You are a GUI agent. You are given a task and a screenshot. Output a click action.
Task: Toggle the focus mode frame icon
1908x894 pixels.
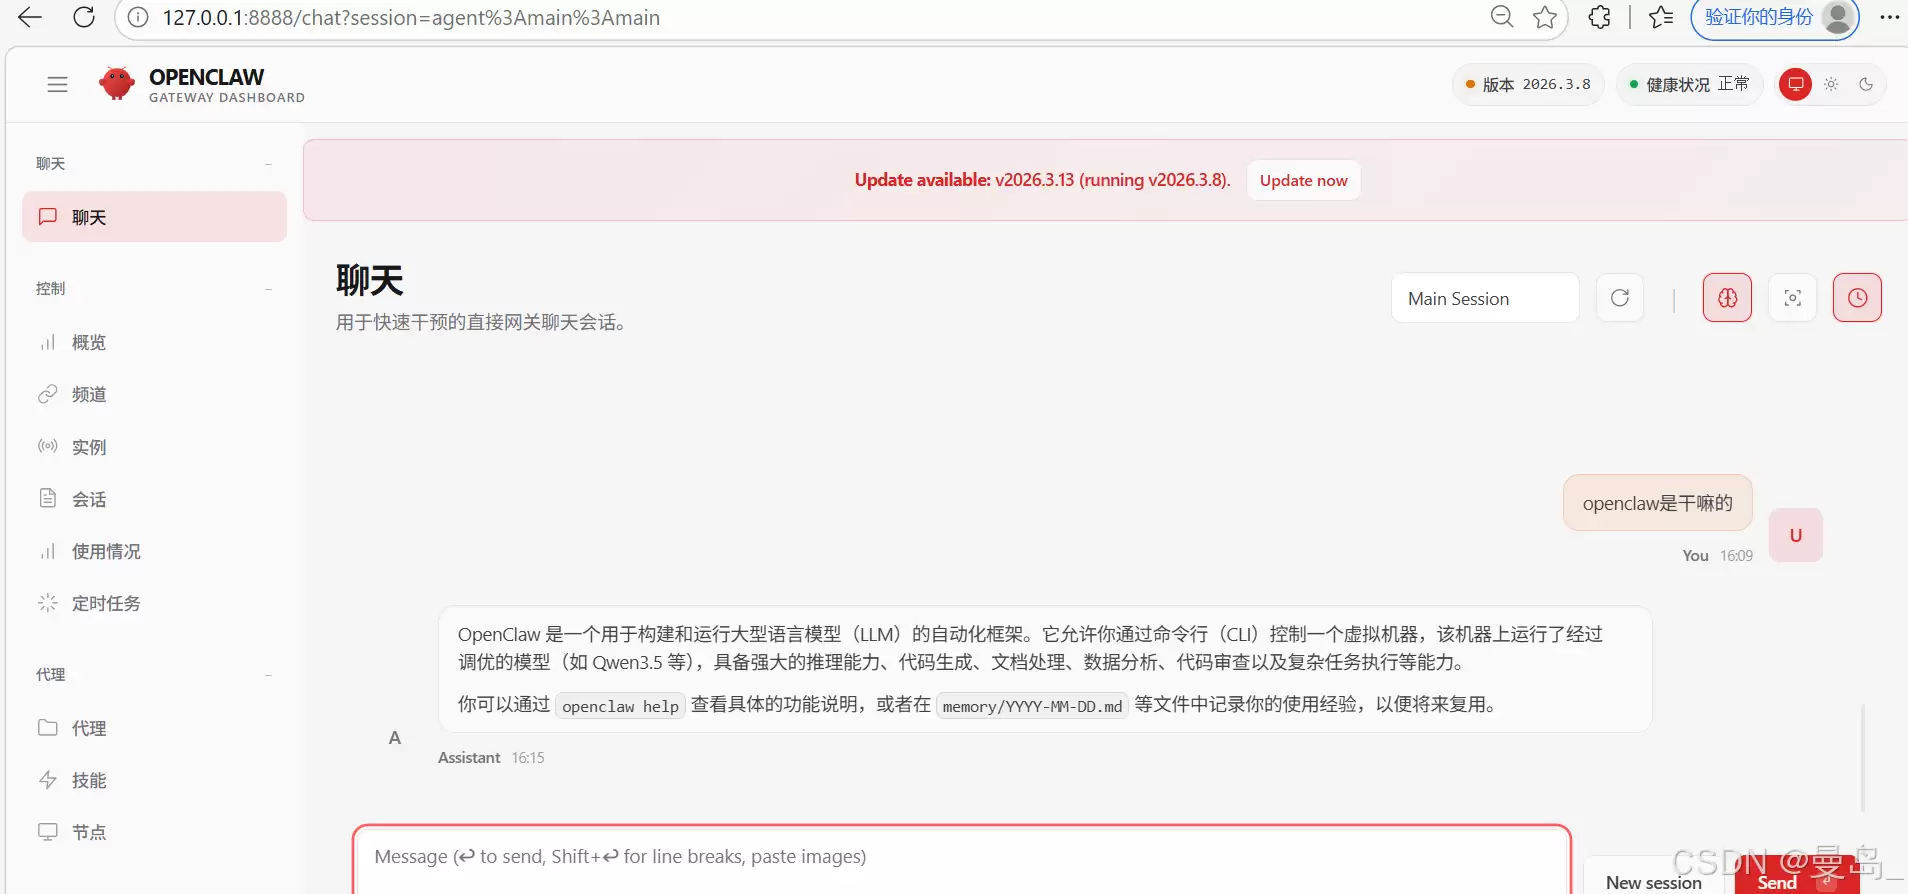tap(1792, 298)
